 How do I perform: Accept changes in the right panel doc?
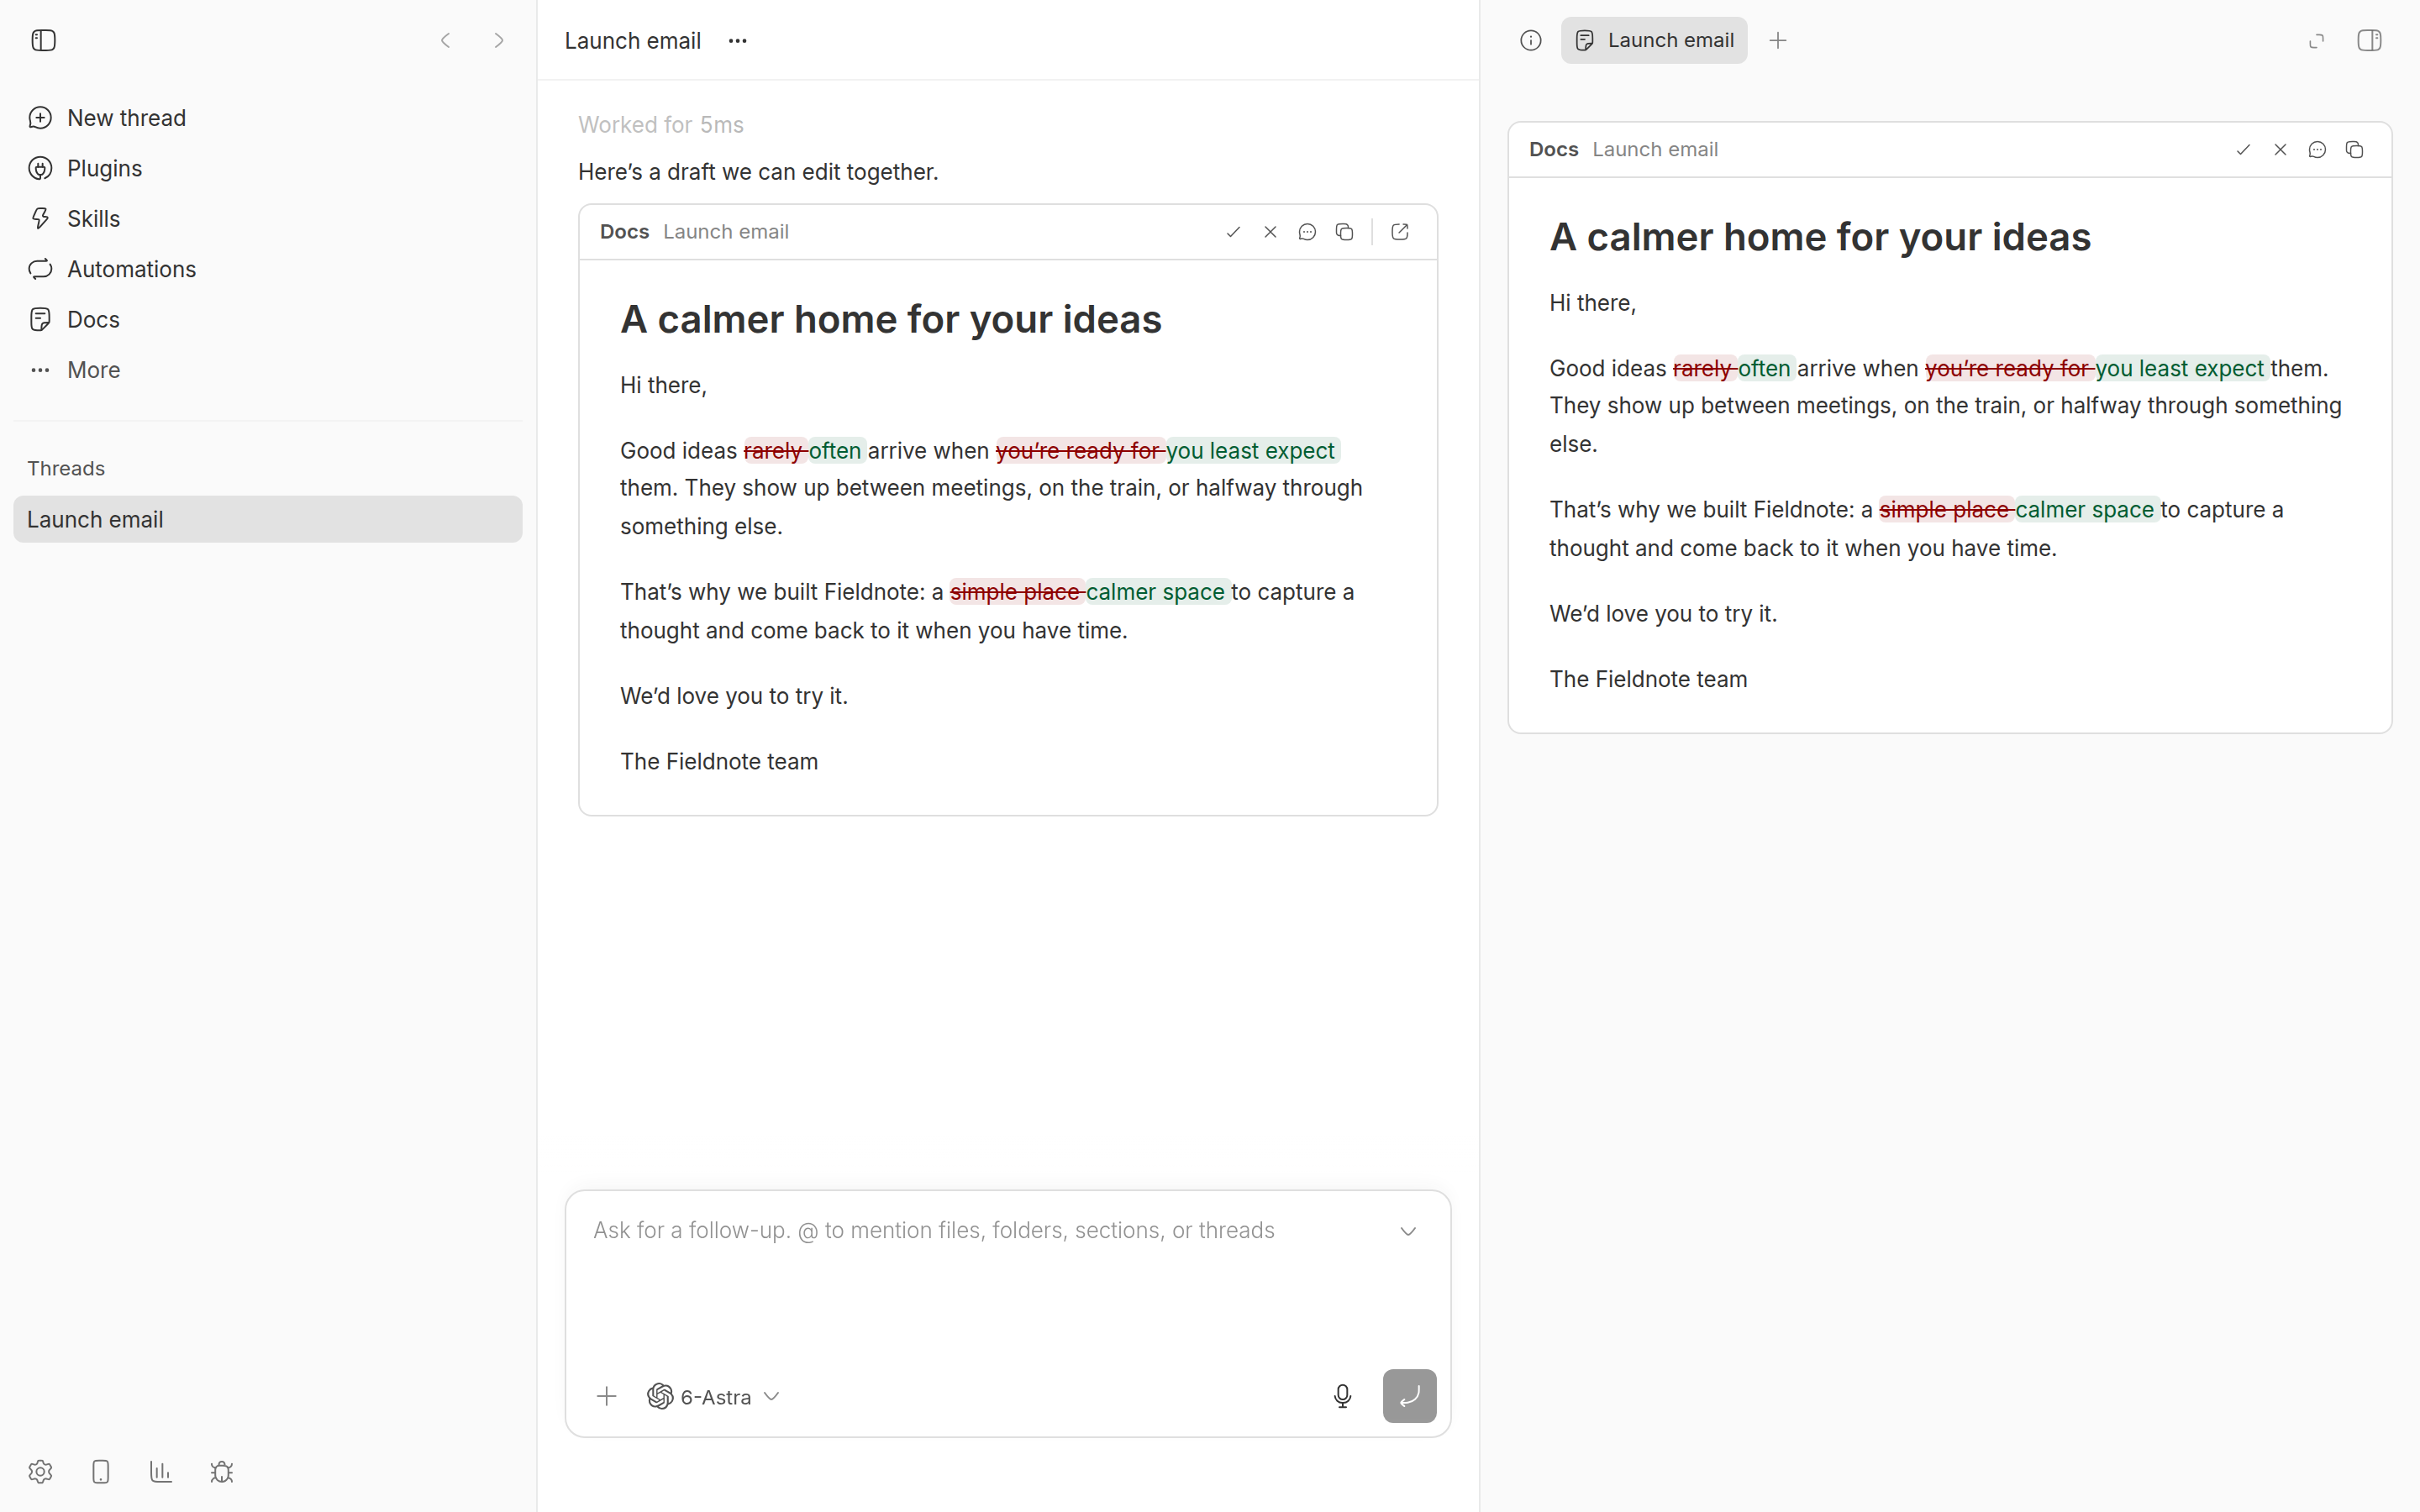tap(2243, 150)
